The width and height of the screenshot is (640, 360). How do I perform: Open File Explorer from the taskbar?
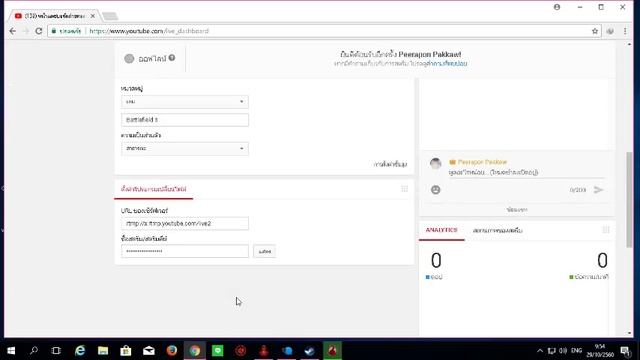click(x=103, y=351)
